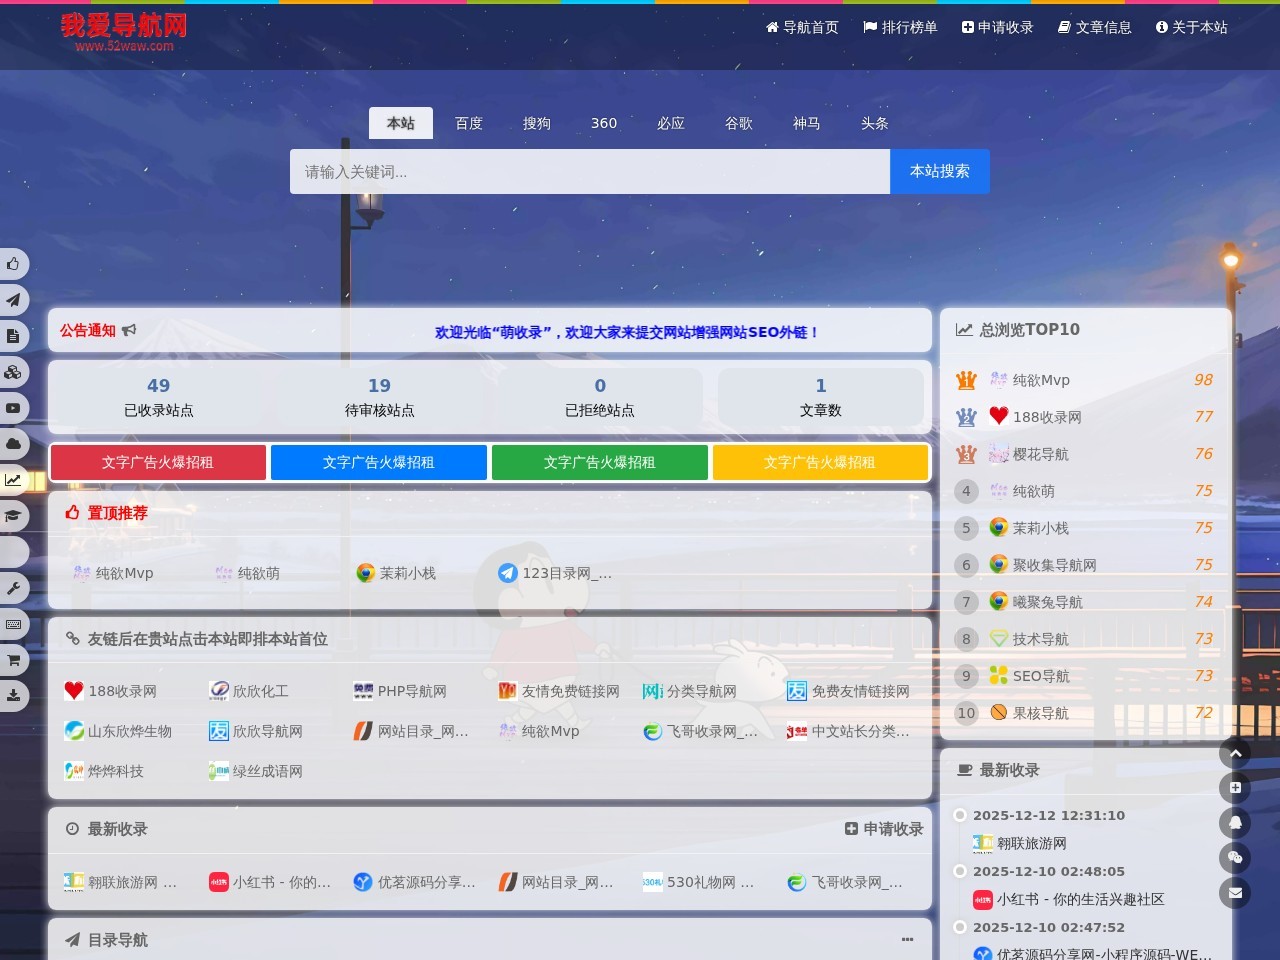
Task: Open the graduation cap icon on the left
Action: coord(13,516)
